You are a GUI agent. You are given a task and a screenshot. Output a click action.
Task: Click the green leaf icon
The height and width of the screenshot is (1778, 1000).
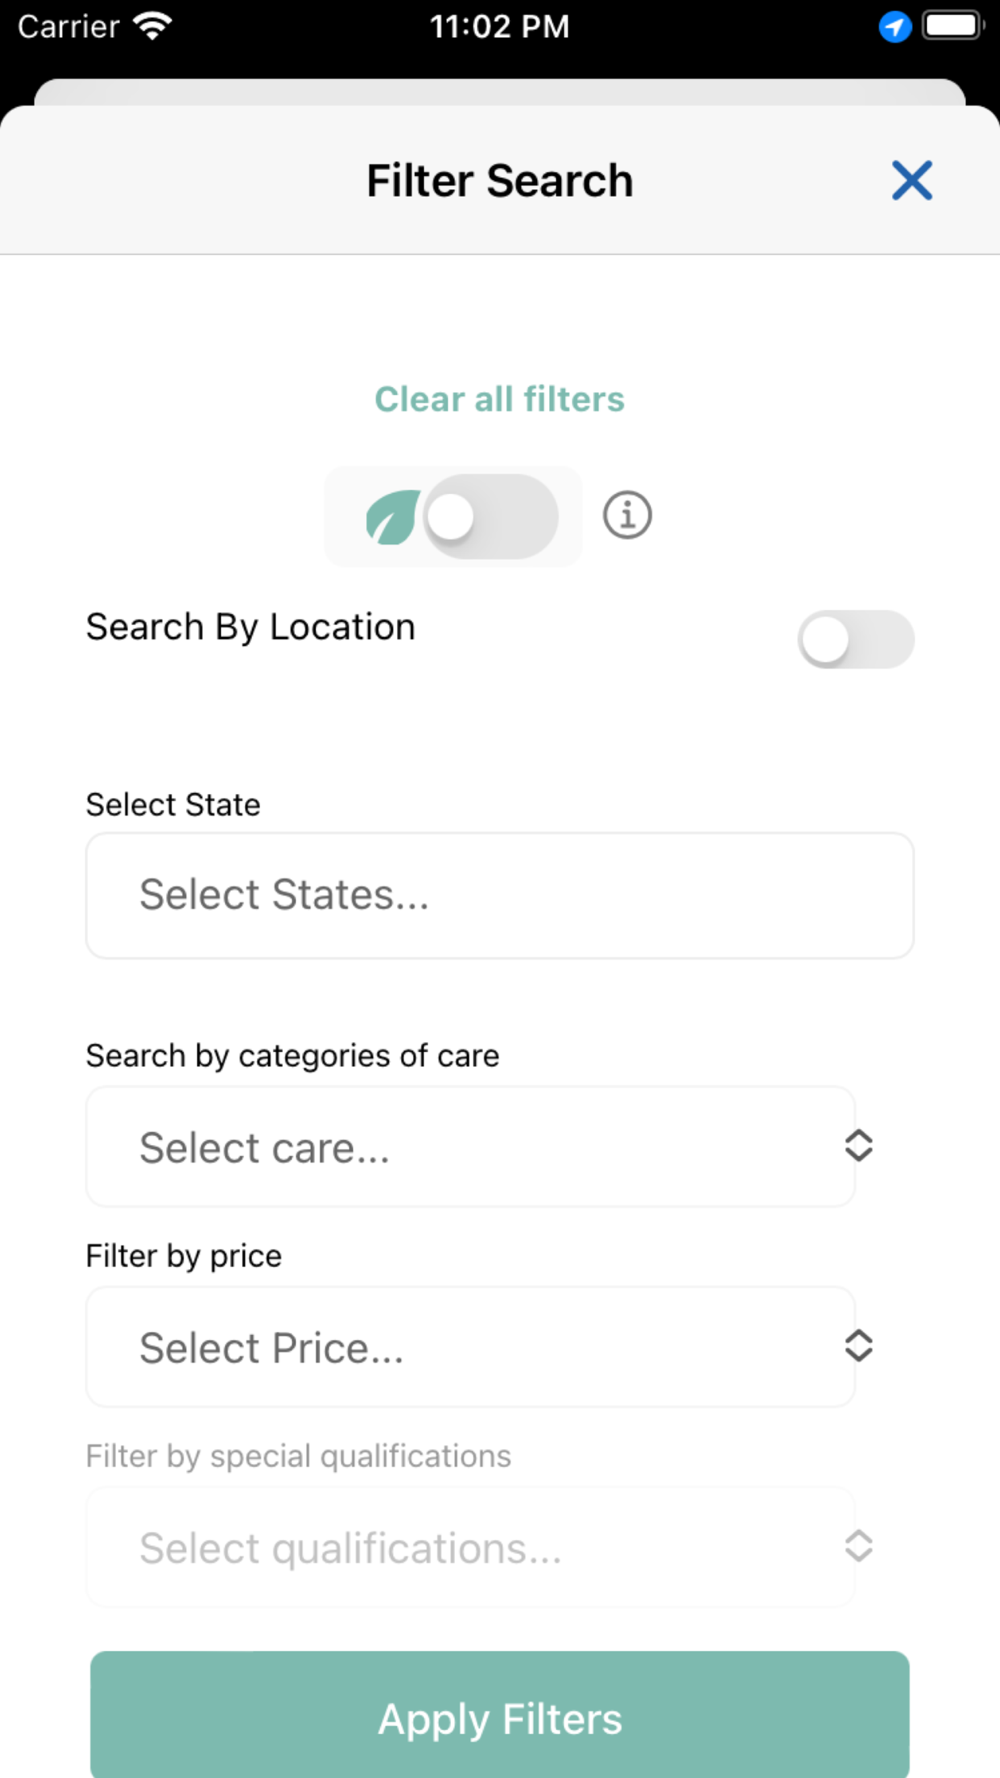pos(392,517)
